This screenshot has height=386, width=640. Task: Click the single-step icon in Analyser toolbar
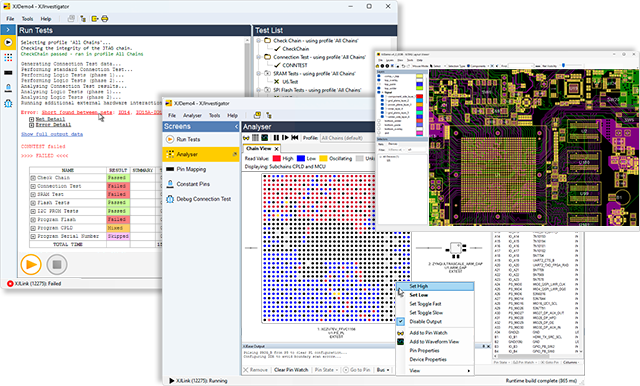pos(285,138)
